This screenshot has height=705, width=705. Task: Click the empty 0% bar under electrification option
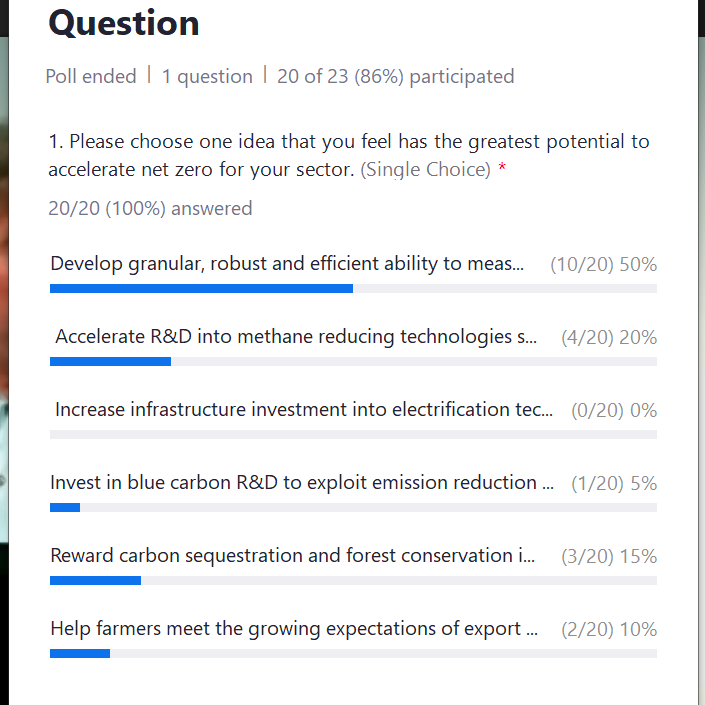pos(353,434)
